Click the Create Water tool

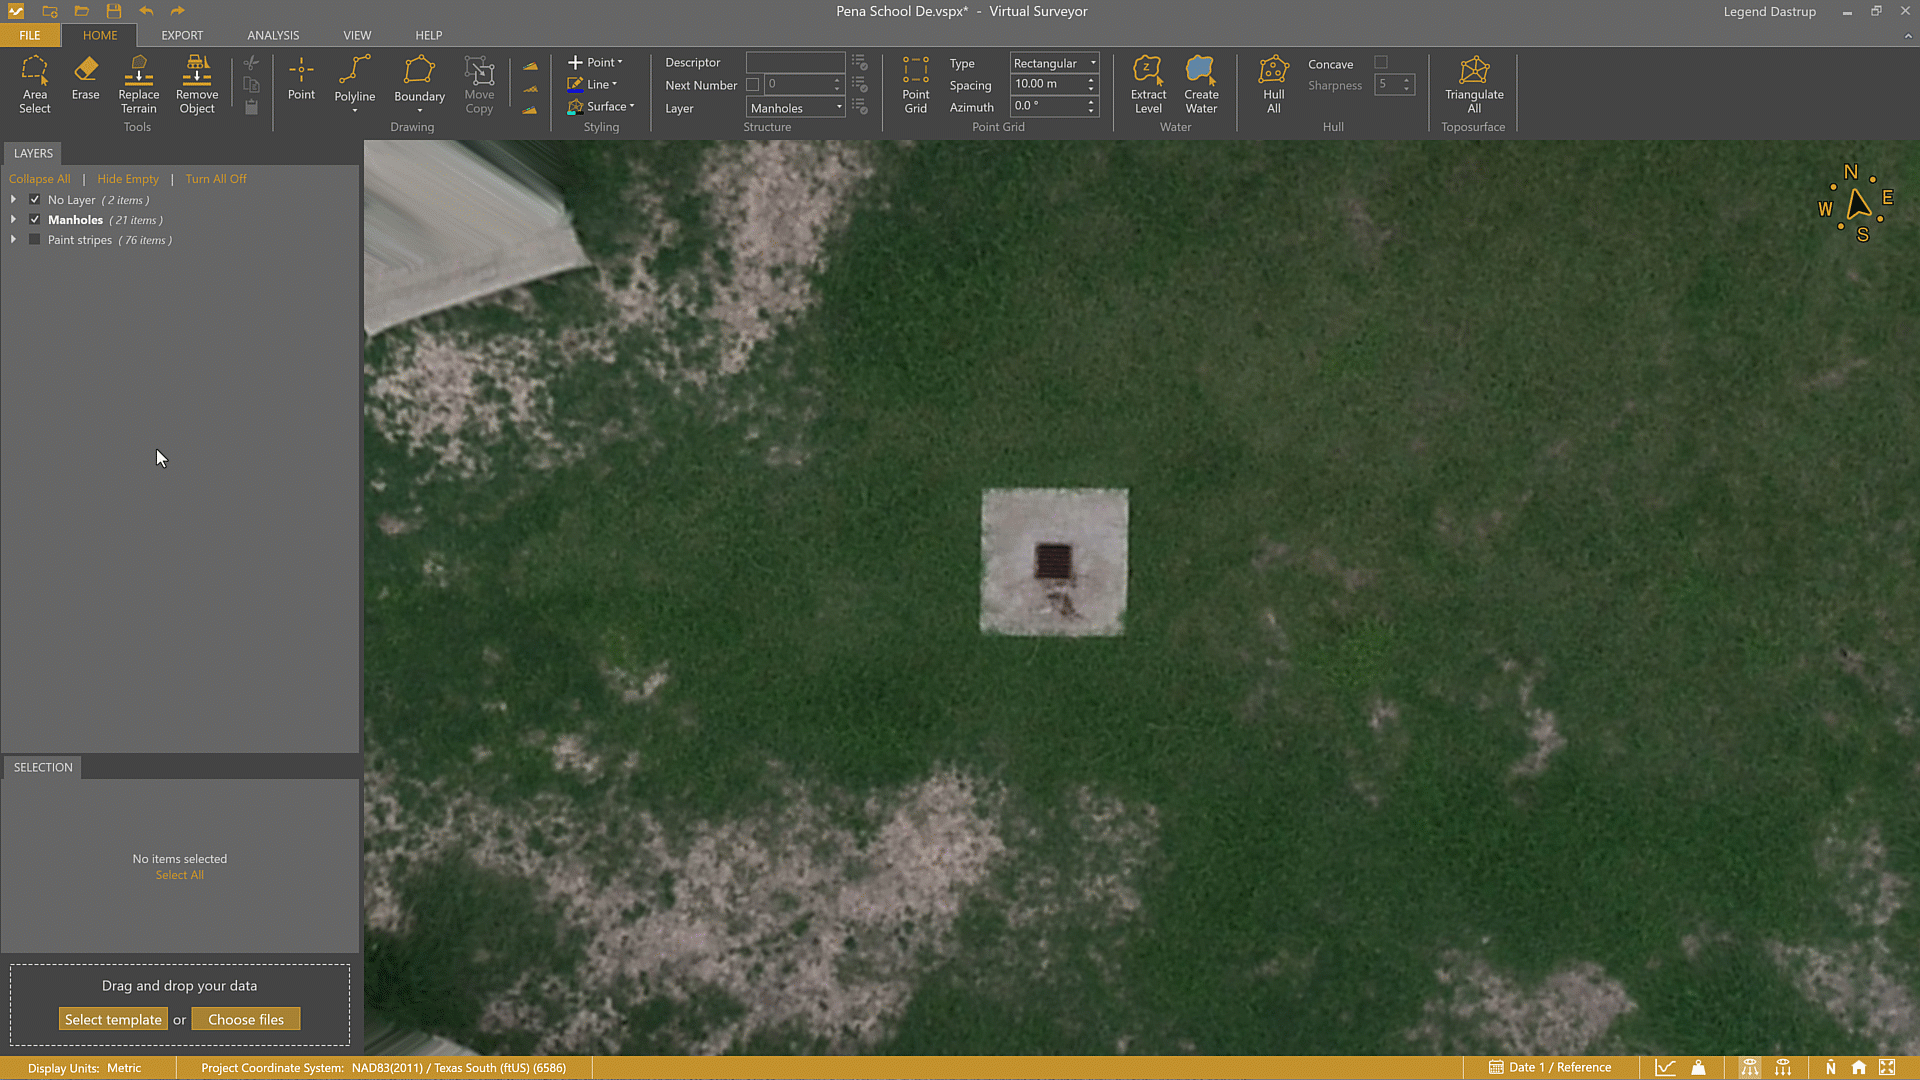[1201, 85]
